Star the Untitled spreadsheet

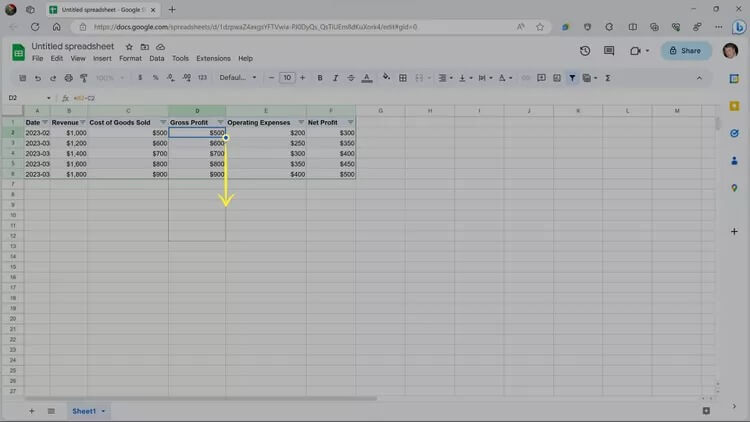(x=129, y=47)
